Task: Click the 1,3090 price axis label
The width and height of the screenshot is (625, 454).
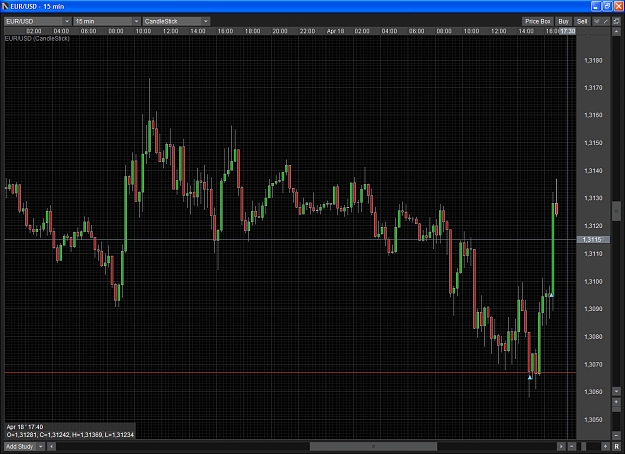Action: click(x=593, y=309)
